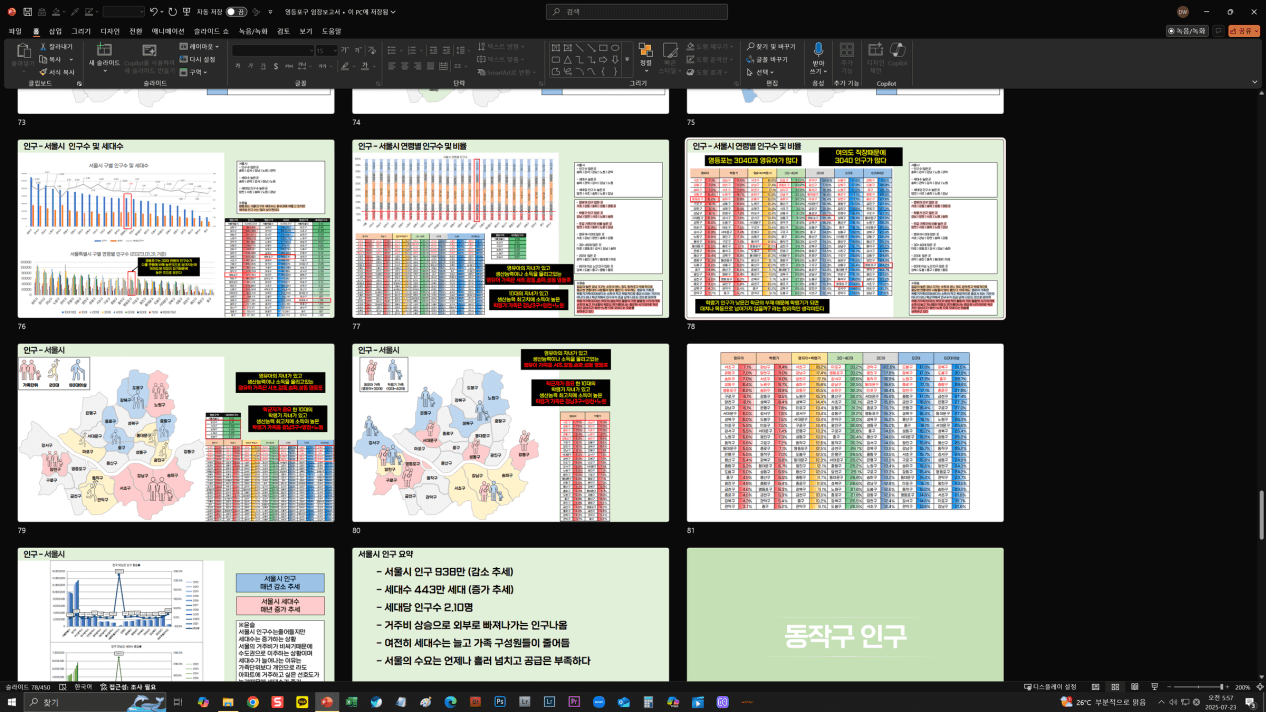The width and height of the screenshot is (1266, 712).
Task: Click the 녹음/녹화 button at top right
Action: (x=1187, y=31)
